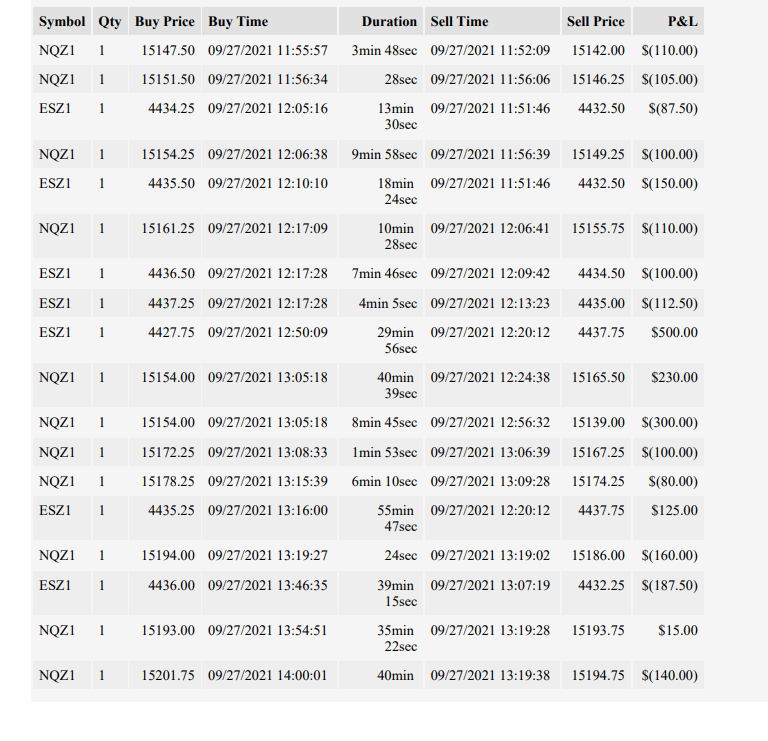Click the Symbol column header

[x=62, y=22]
